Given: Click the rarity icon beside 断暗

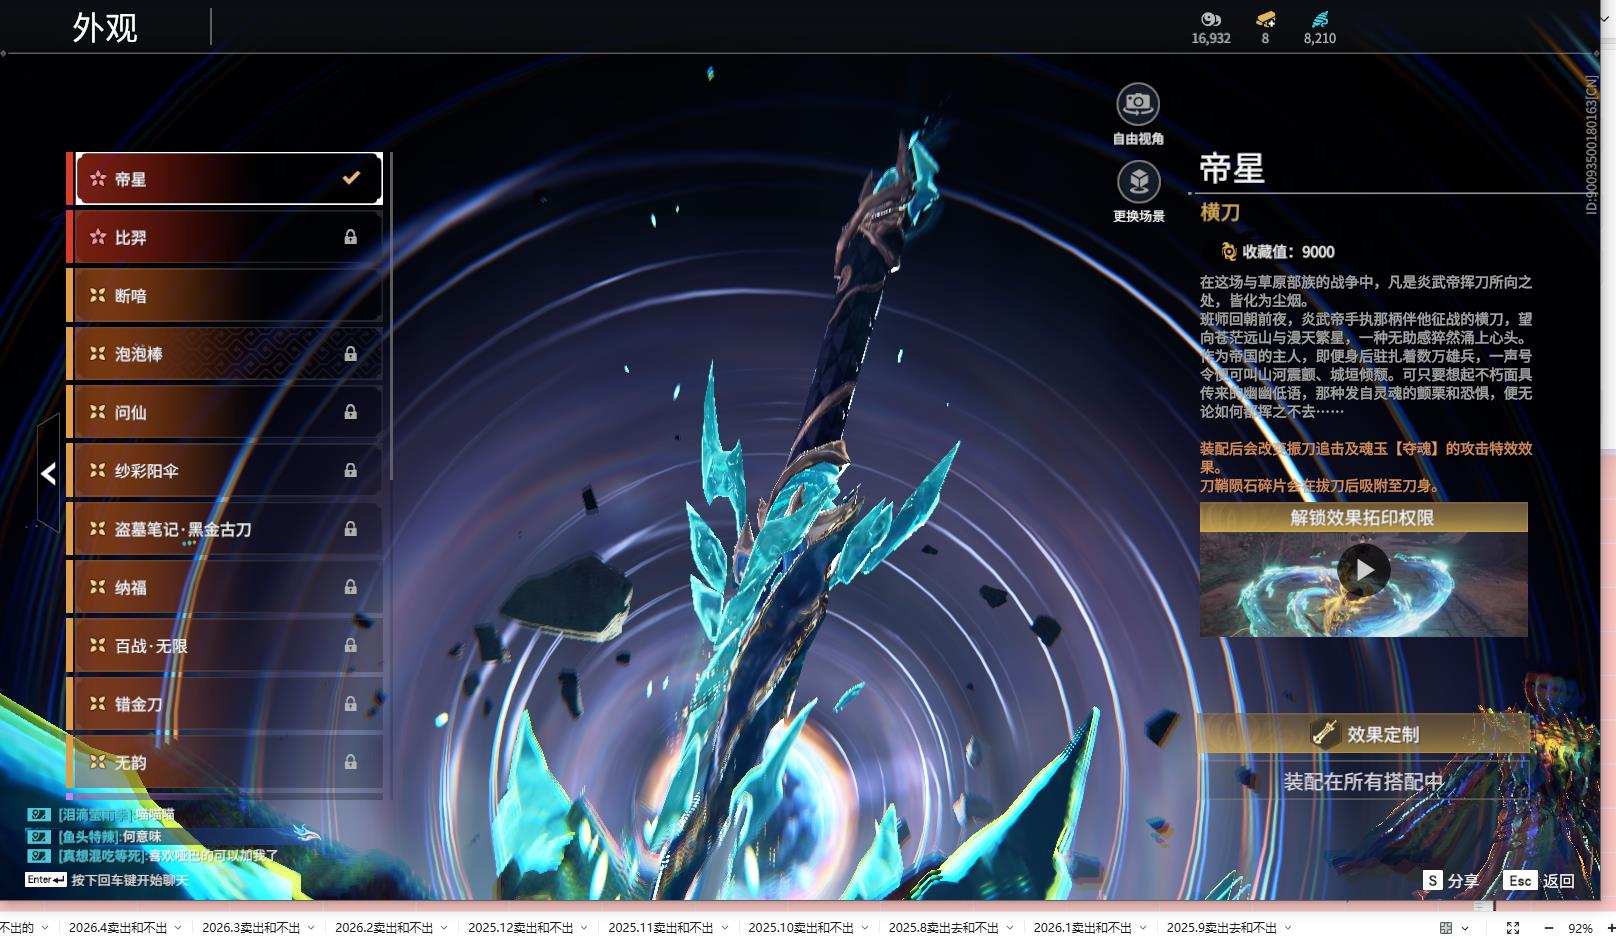Looking at the screenshot, I should point(98,295).
